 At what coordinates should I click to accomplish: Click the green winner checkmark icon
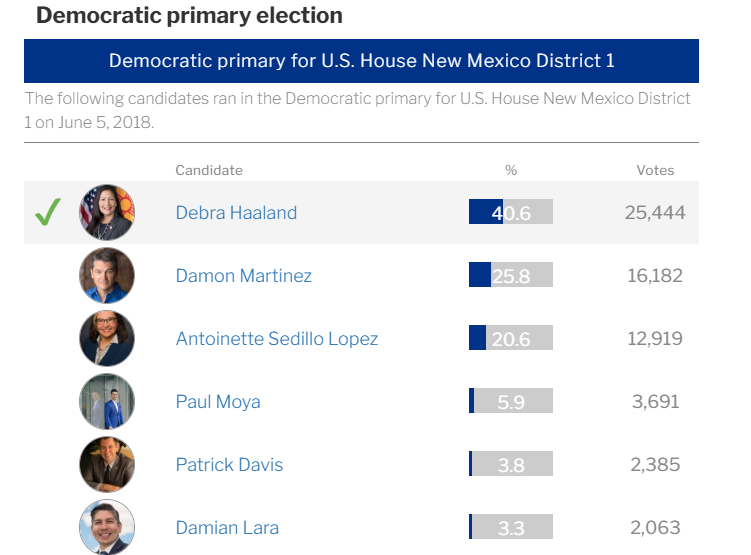tap(47, 212)
